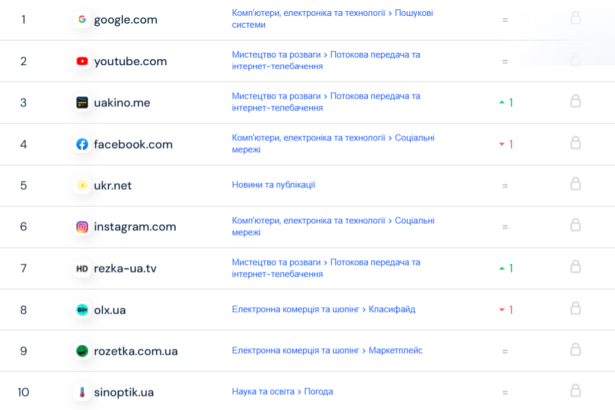Click the YouTube favicon icon
This screenshot has height=410, width=615.
(82, 61)
